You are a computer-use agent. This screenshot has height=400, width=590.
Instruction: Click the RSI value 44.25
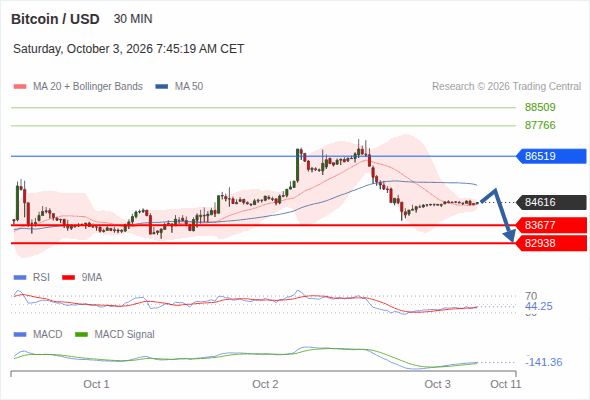(539, 306)
